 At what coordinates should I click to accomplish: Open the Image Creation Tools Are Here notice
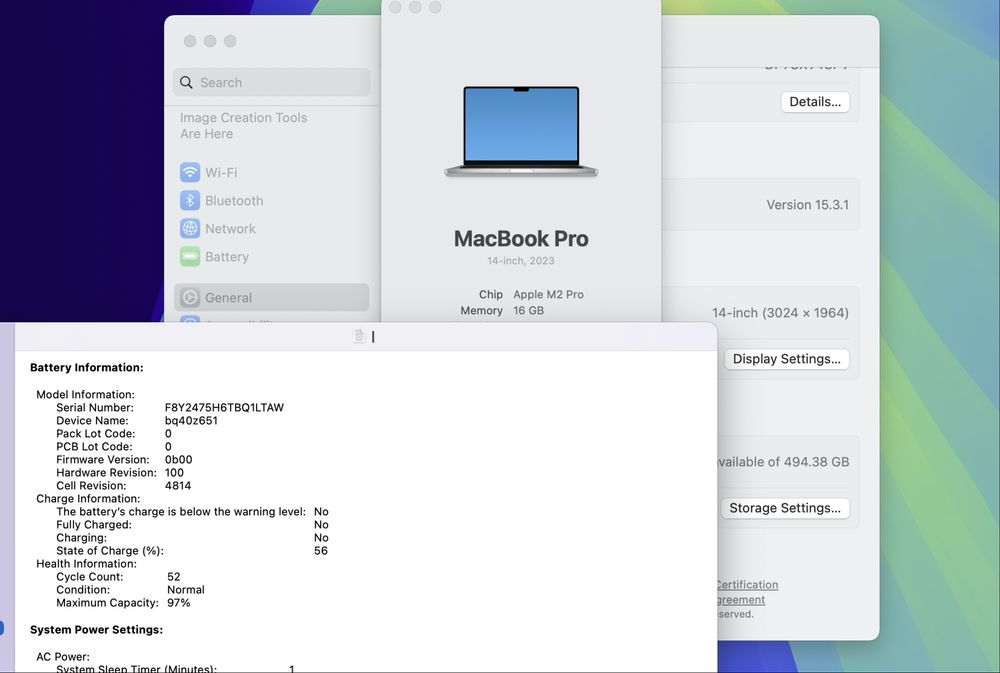point(244,126)
